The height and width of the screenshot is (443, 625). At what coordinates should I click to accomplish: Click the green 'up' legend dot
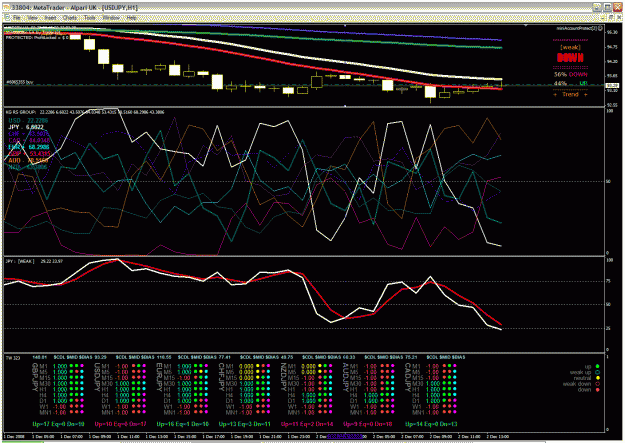pyautogui.click(x=597, y=366)
